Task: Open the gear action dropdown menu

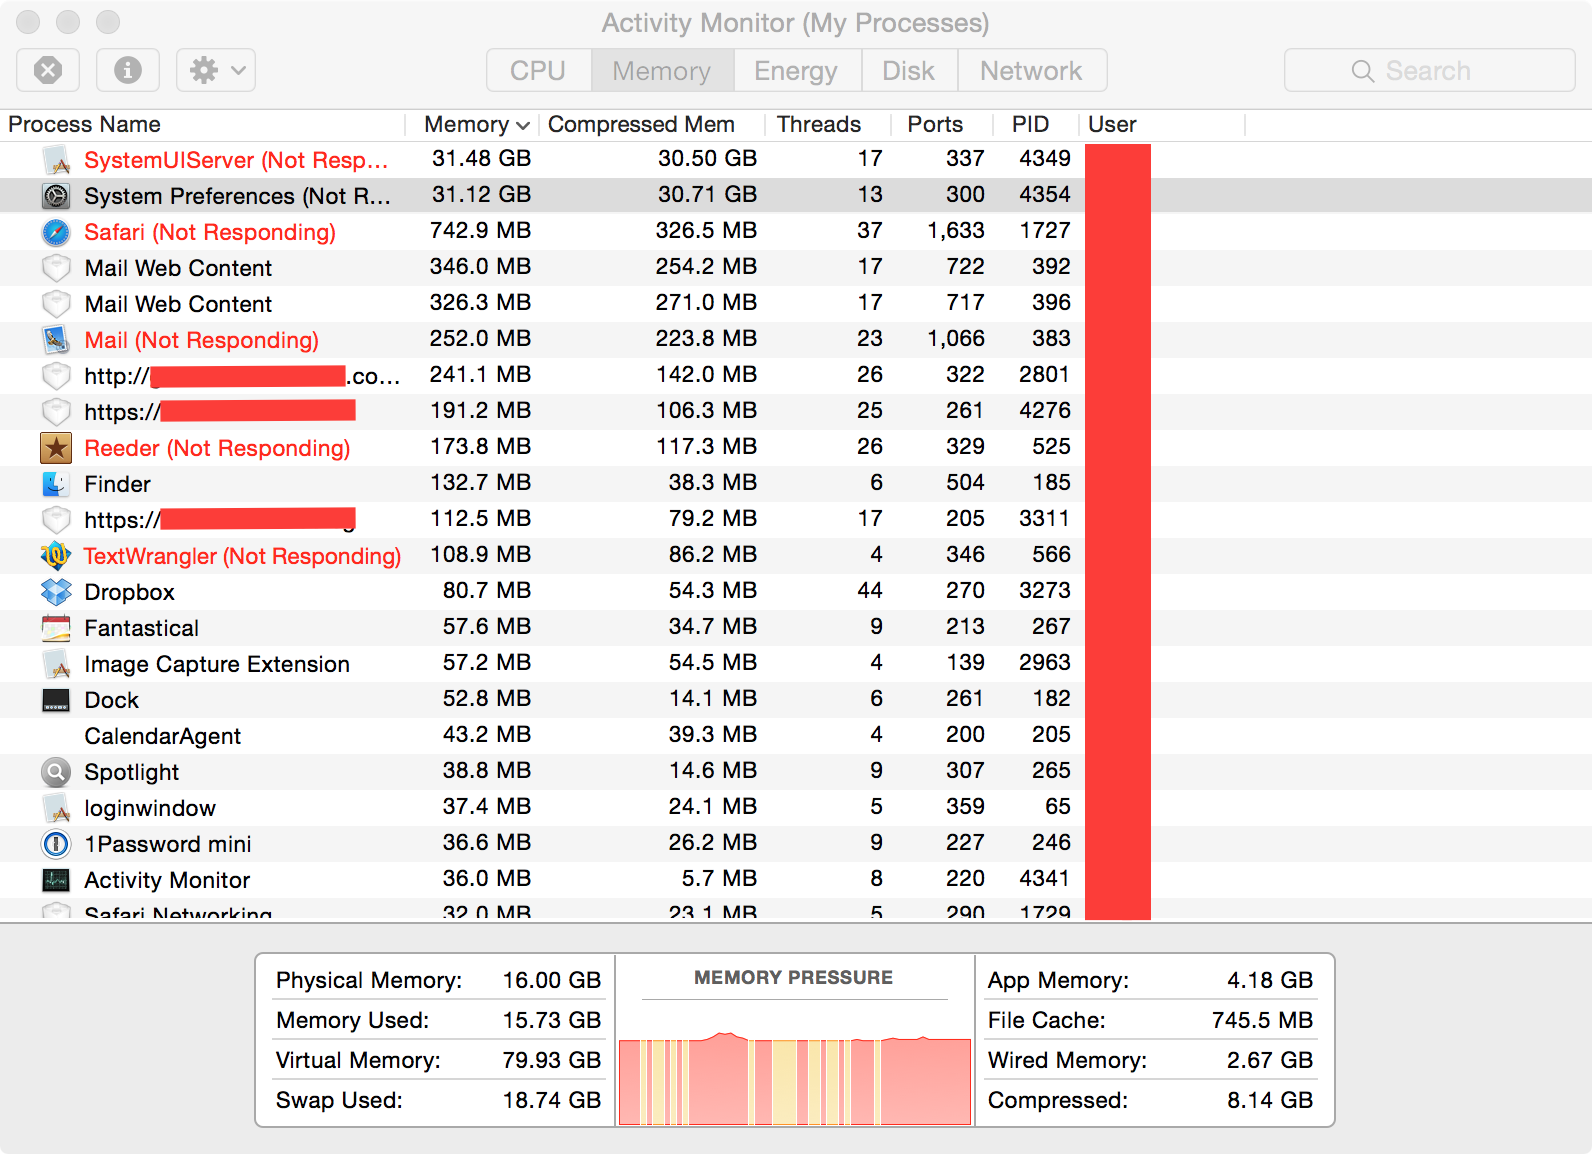Action: click(x=216, y=70)
